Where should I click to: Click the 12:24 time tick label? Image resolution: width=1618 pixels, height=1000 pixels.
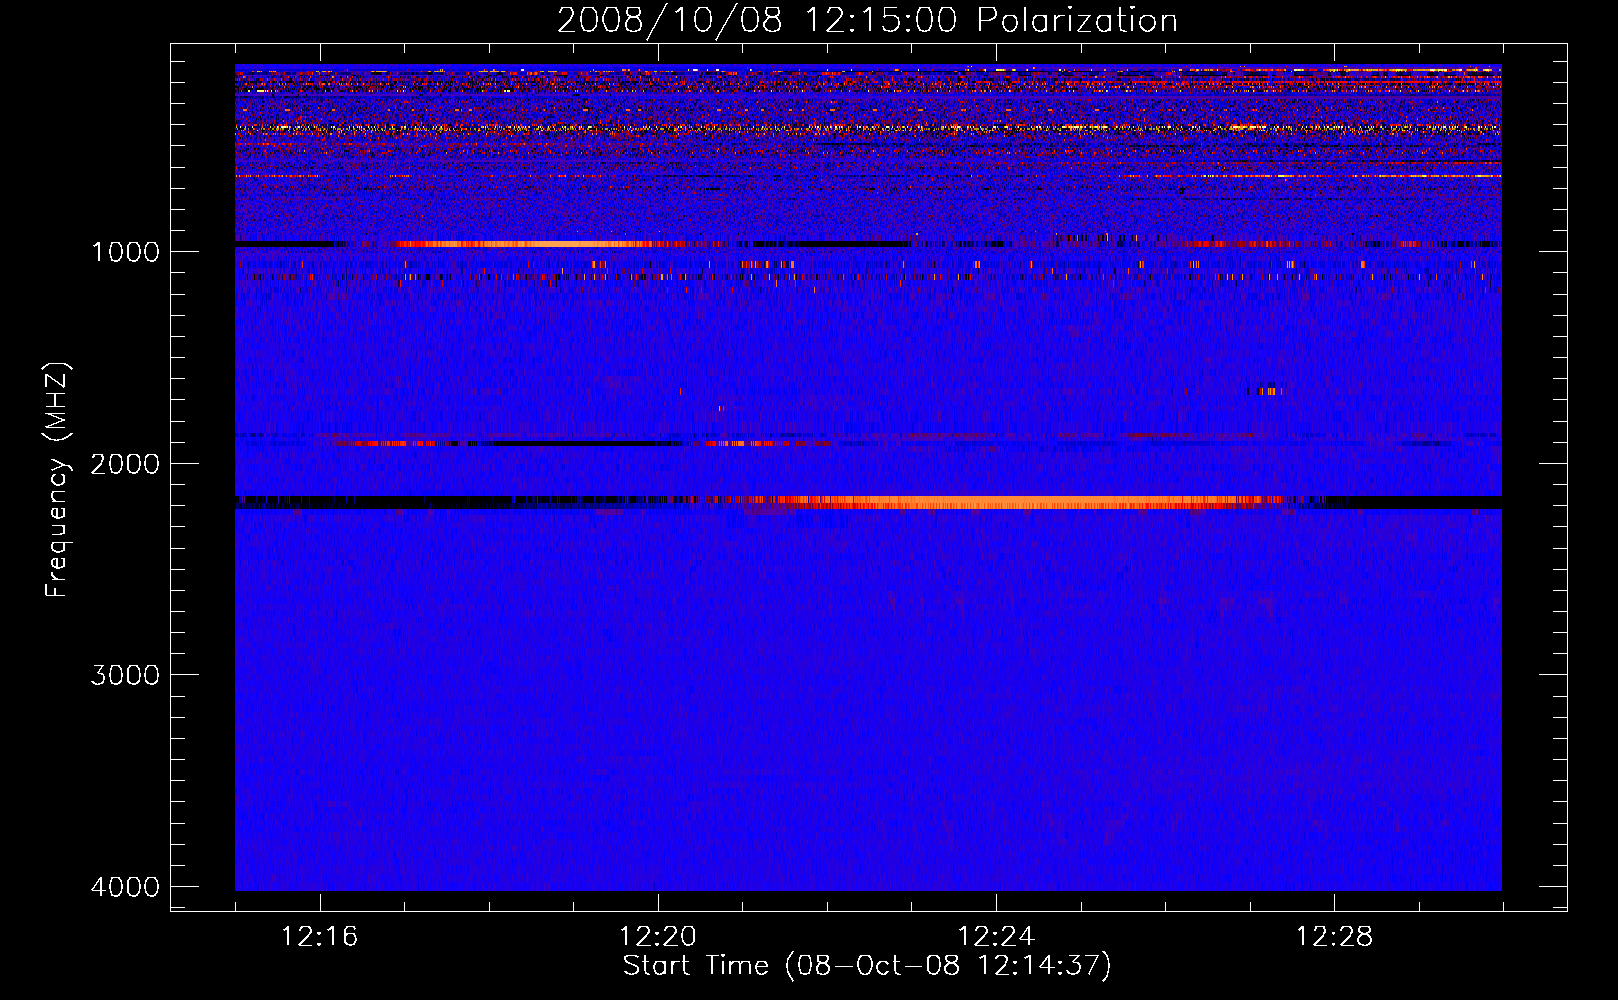coord(995,937)
